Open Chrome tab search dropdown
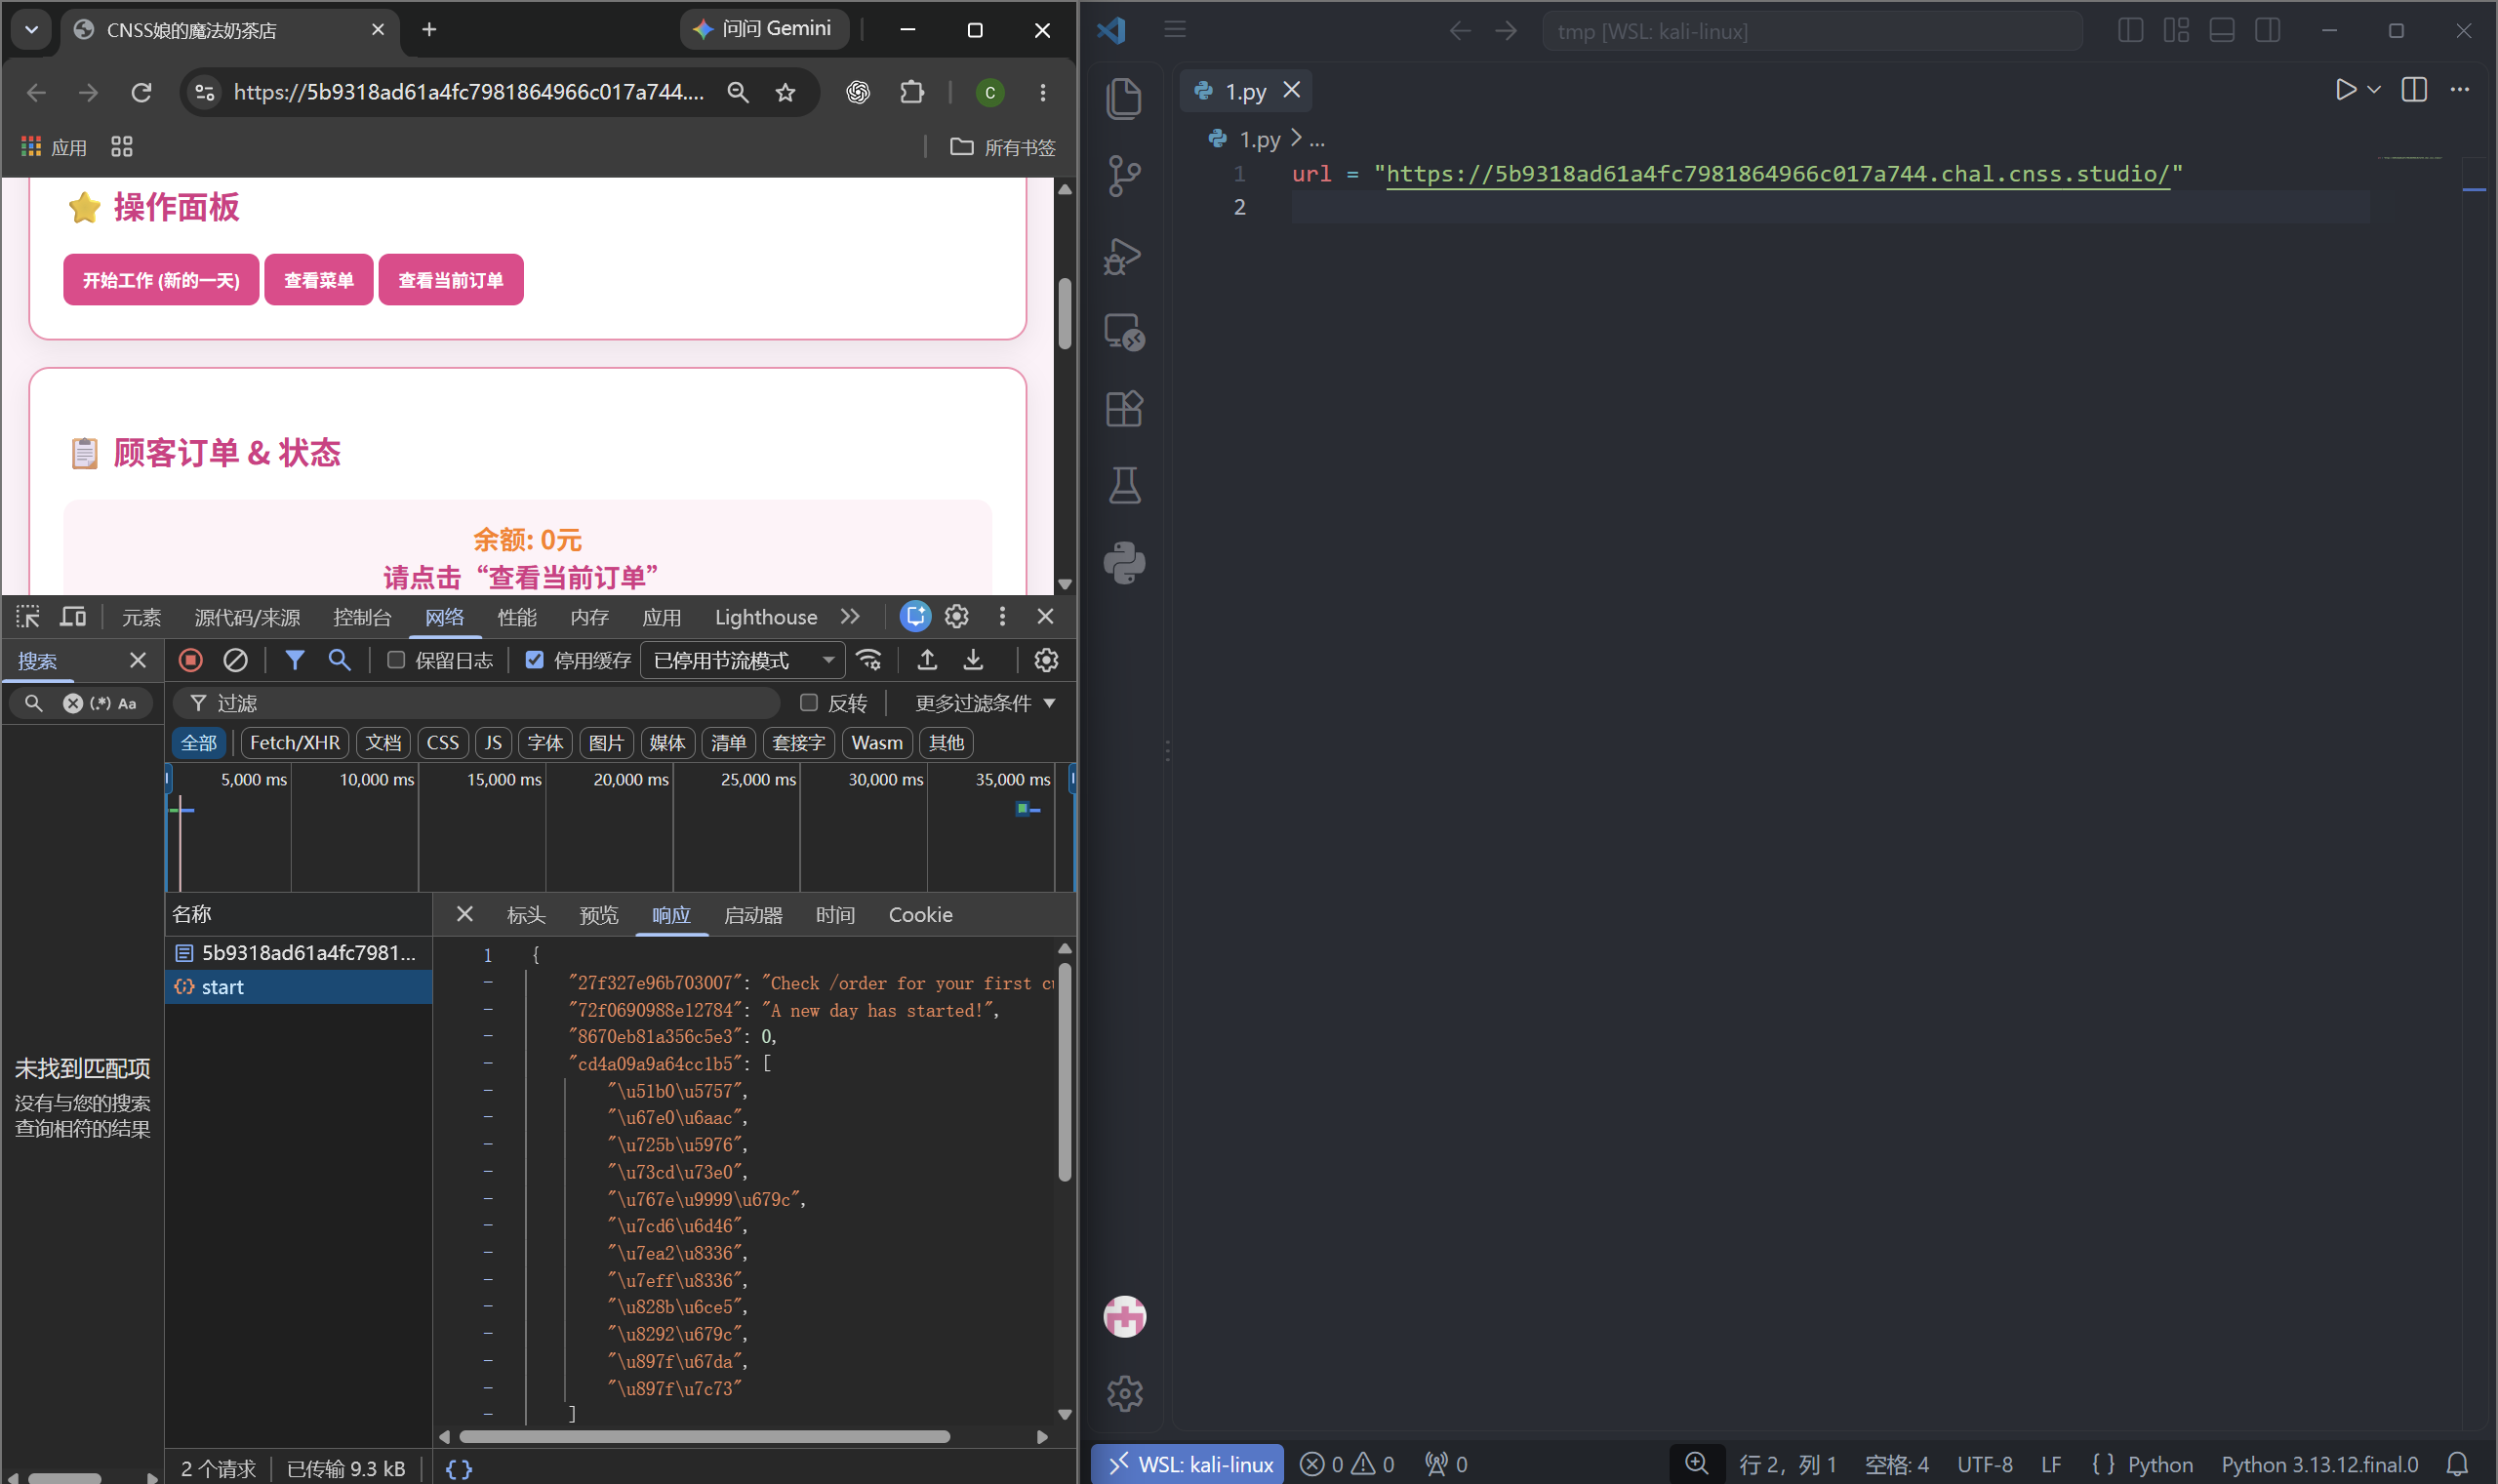 (x=31, y=30)
